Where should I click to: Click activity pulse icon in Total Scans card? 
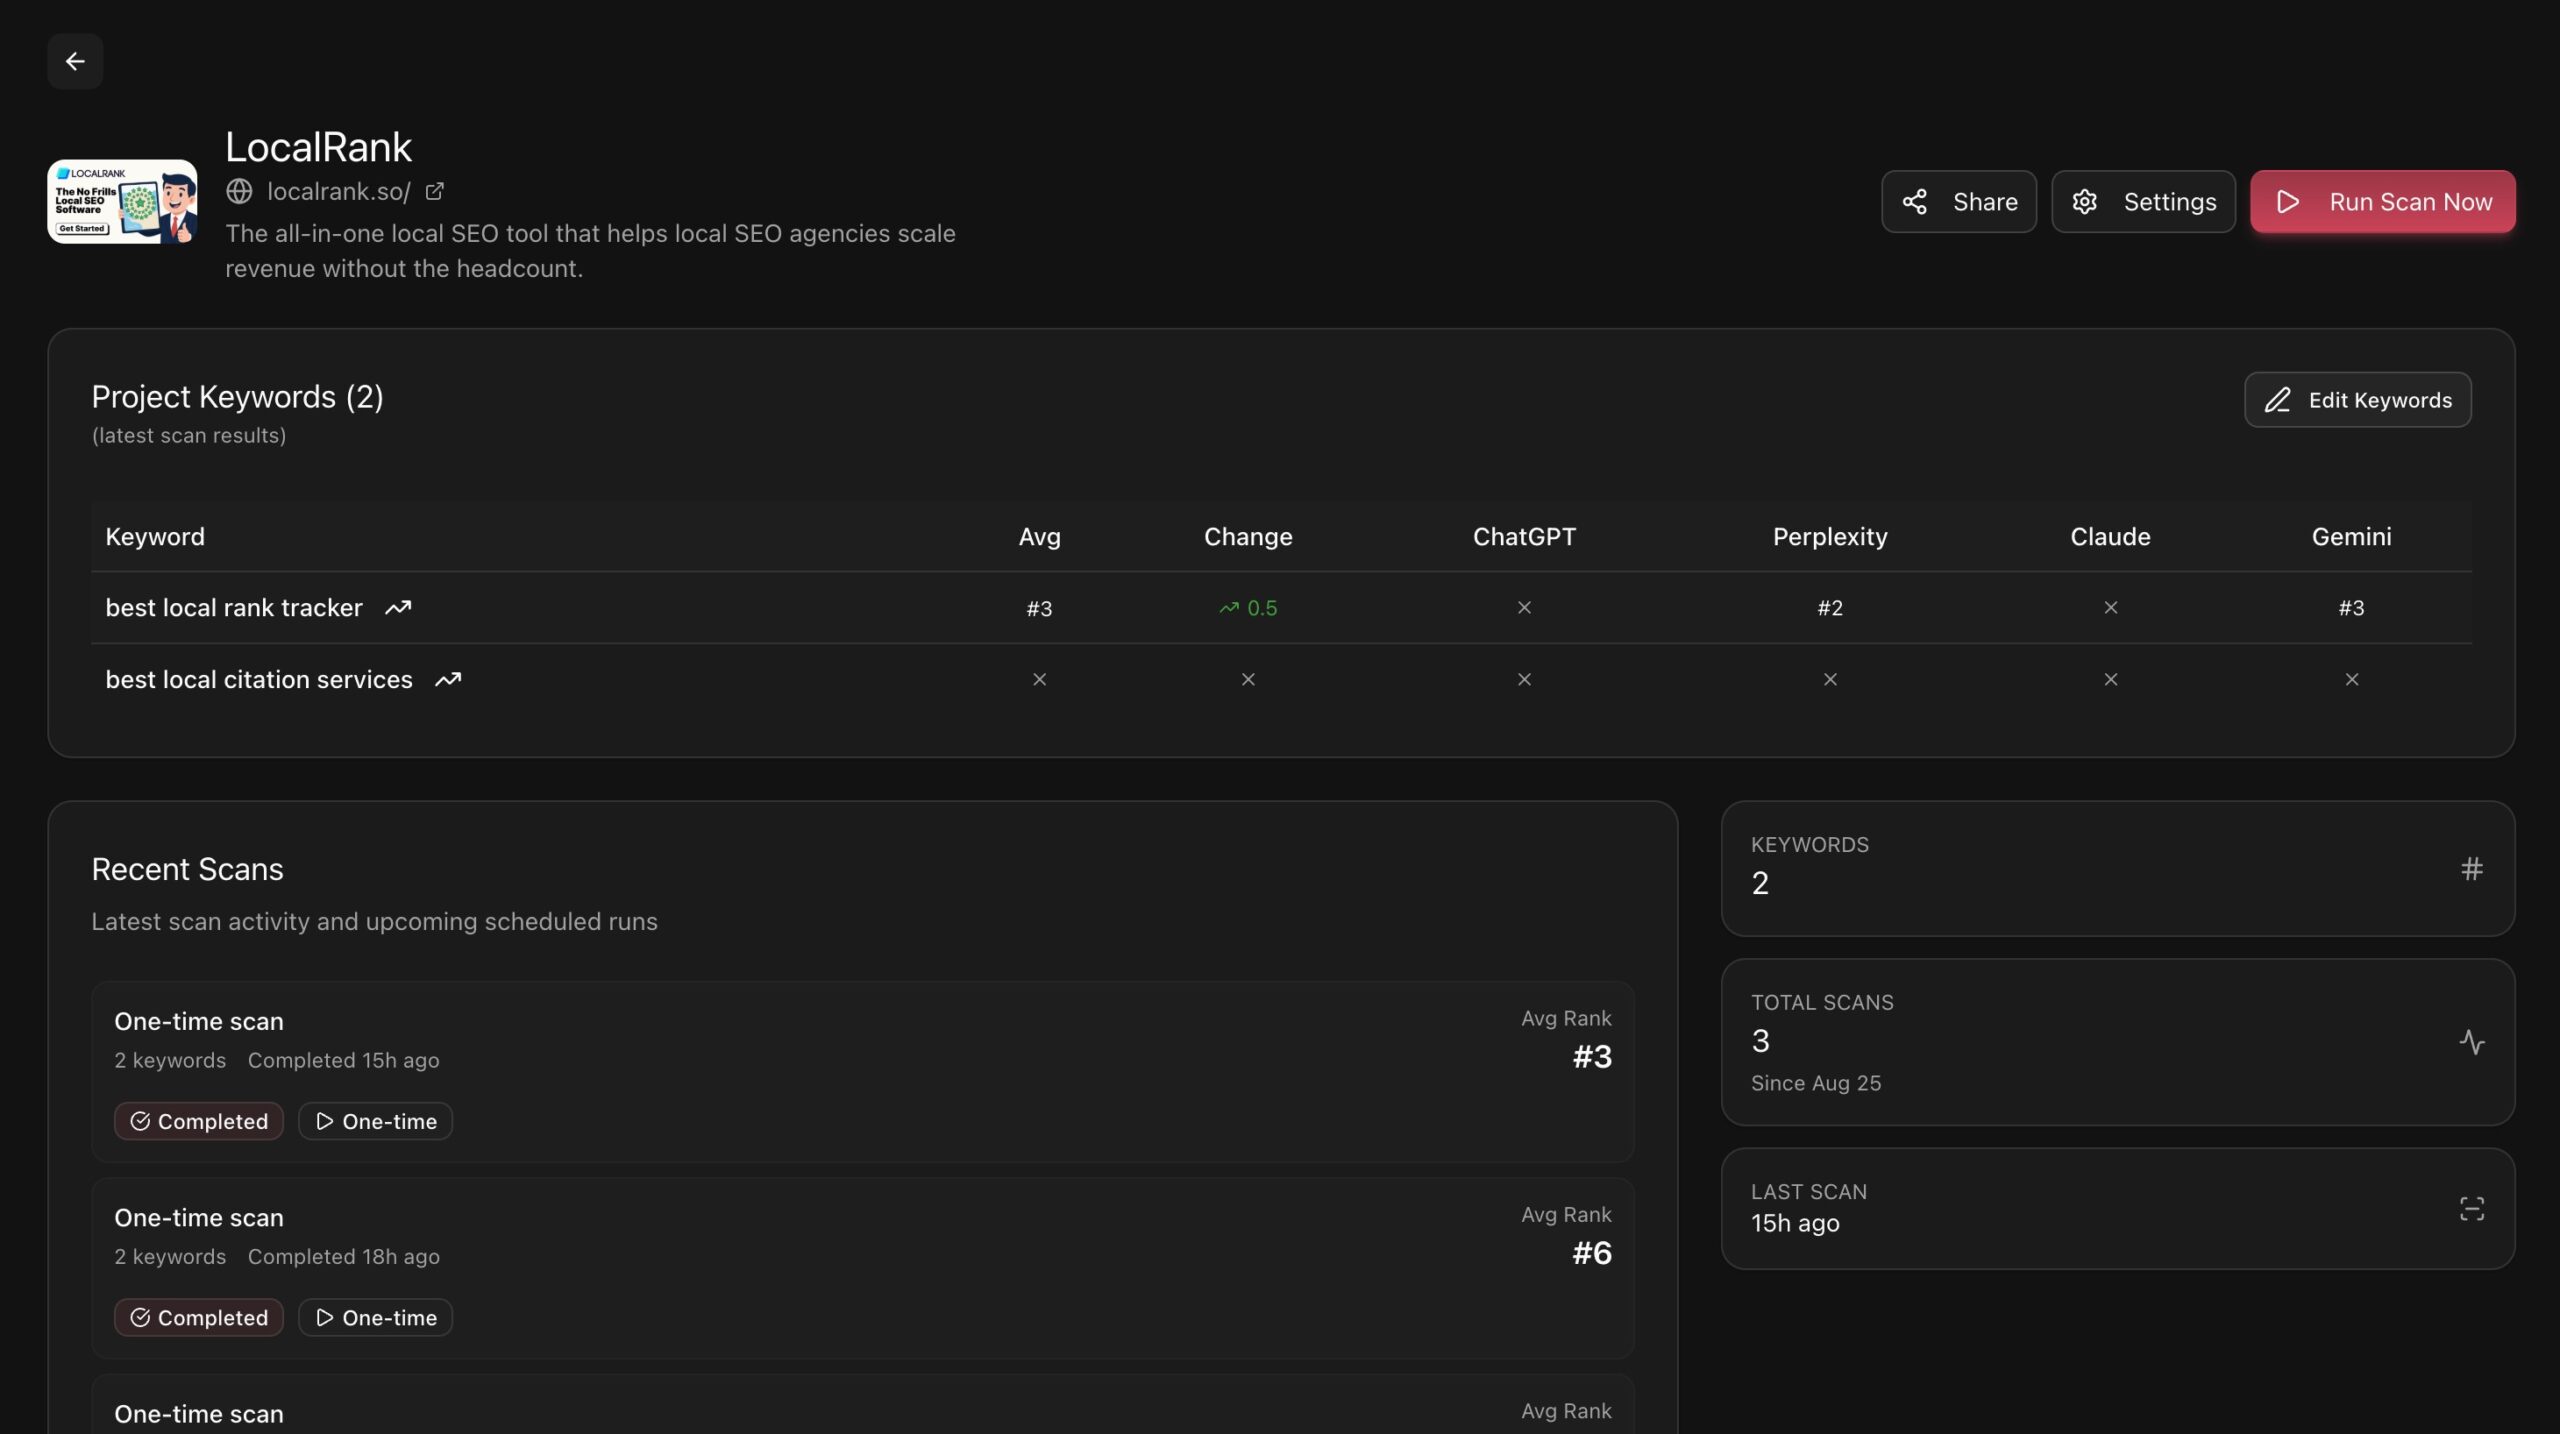[2471, 1042]
